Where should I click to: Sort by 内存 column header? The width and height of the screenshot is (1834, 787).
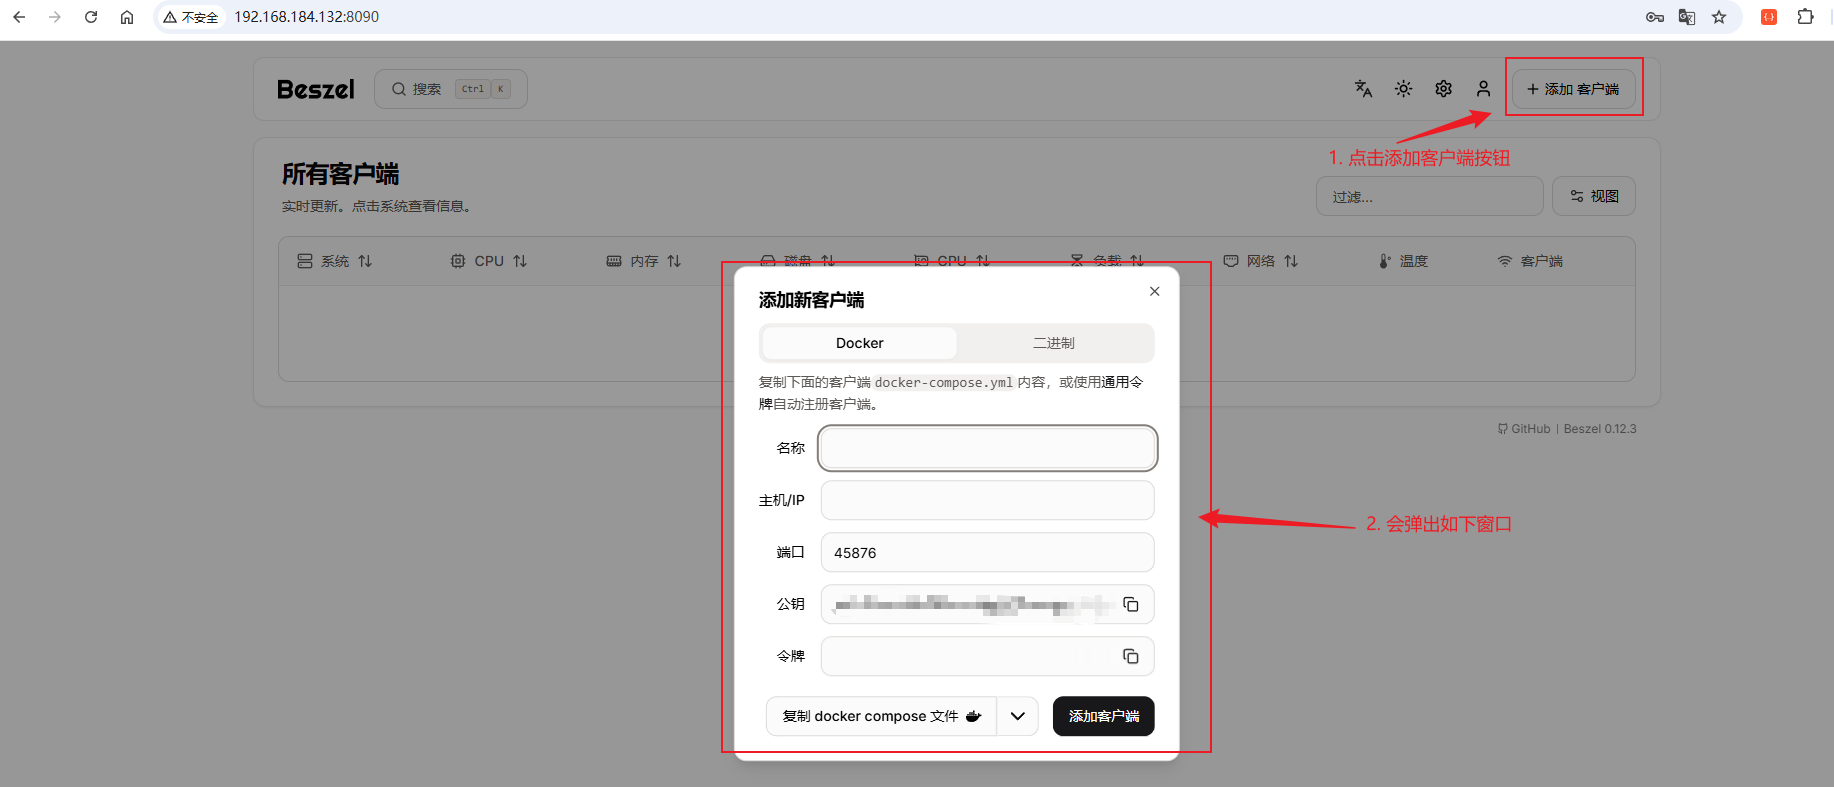(644, 261)
